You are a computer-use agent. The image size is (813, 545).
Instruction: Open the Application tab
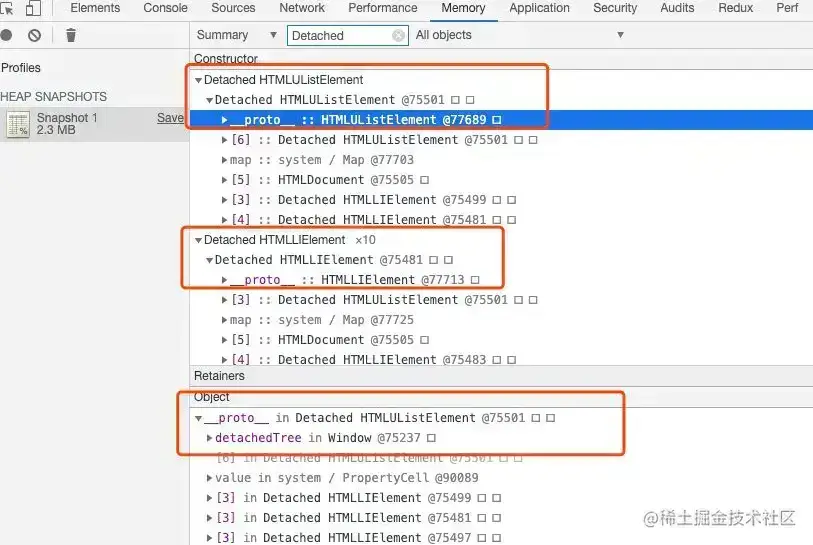(539, 8)
